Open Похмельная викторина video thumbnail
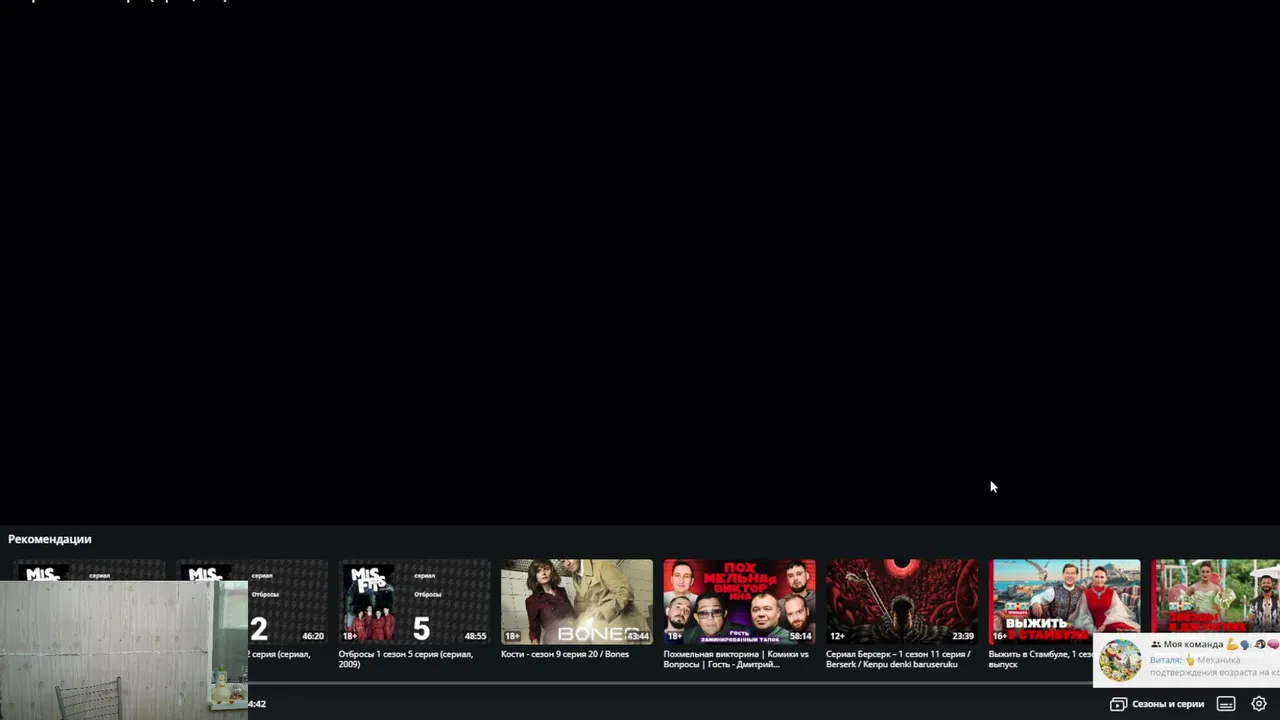1280x720 pixels. click(x=739, y=601)
